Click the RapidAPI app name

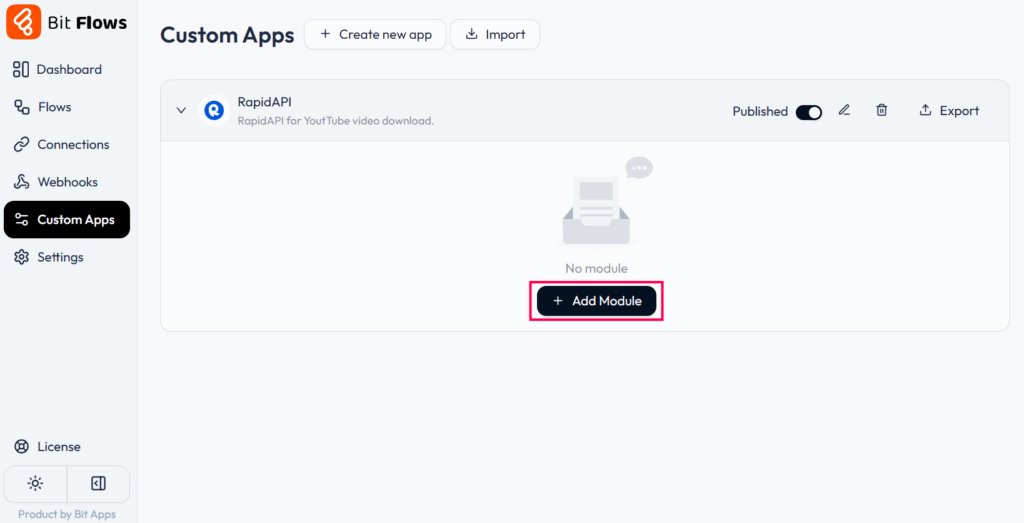[264, 102]
